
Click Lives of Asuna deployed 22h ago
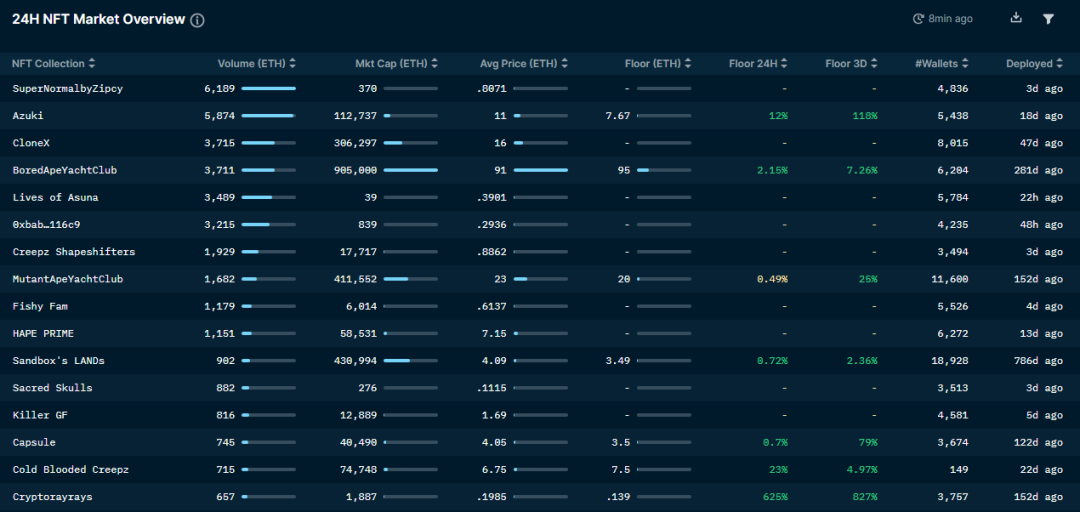tap(1041, 197)
